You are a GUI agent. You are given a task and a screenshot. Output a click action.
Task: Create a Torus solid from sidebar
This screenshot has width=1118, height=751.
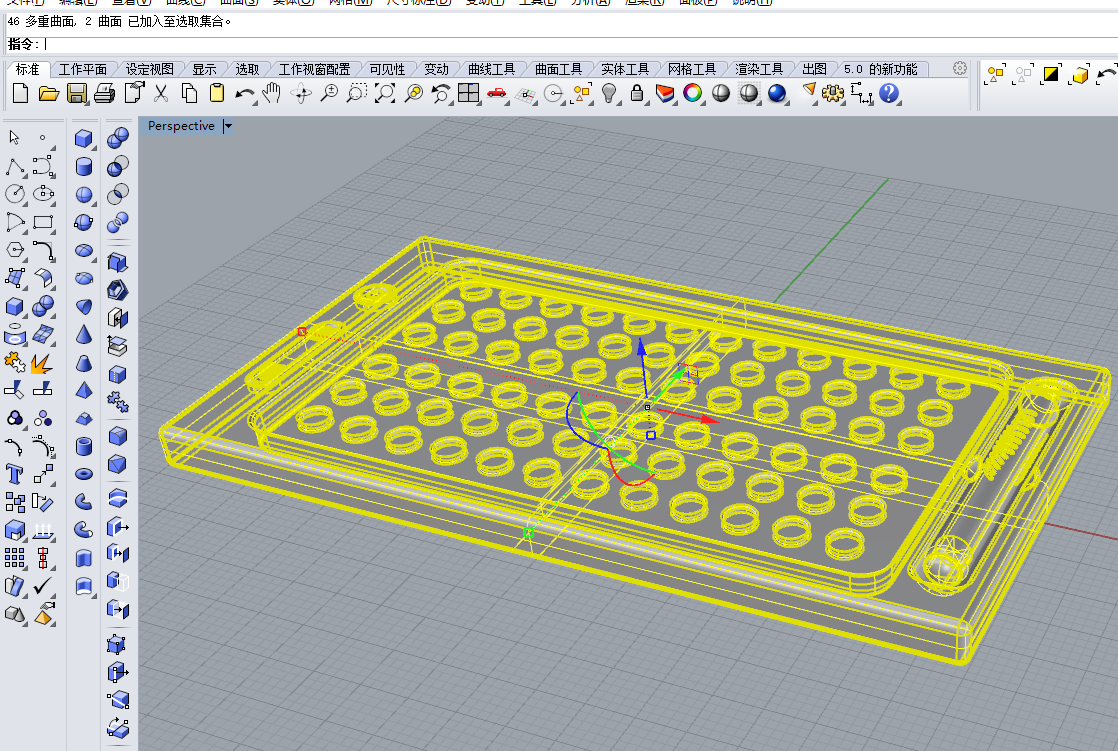click(x=84, y=474)
